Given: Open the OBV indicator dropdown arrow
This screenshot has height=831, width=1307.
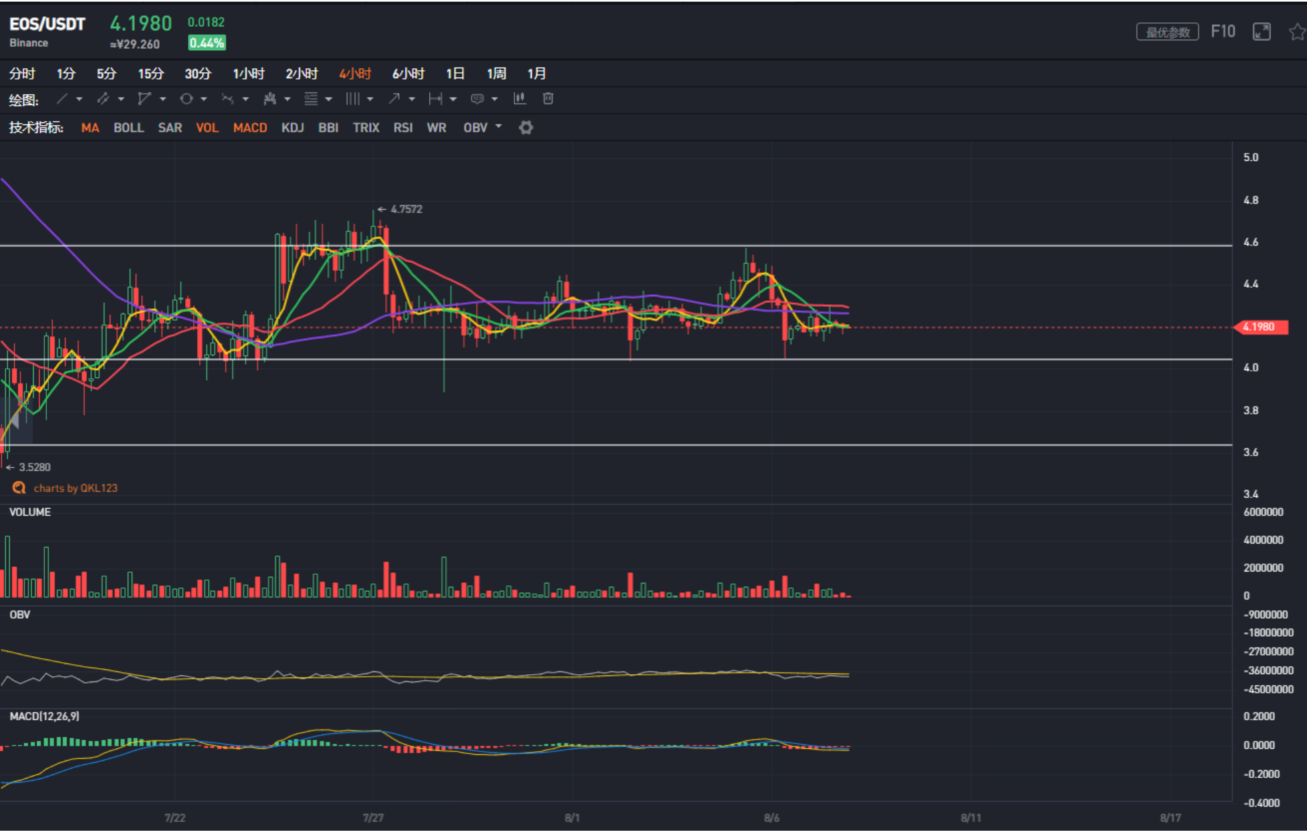Looking at the screenshot, I should click(x=498, y=127).
